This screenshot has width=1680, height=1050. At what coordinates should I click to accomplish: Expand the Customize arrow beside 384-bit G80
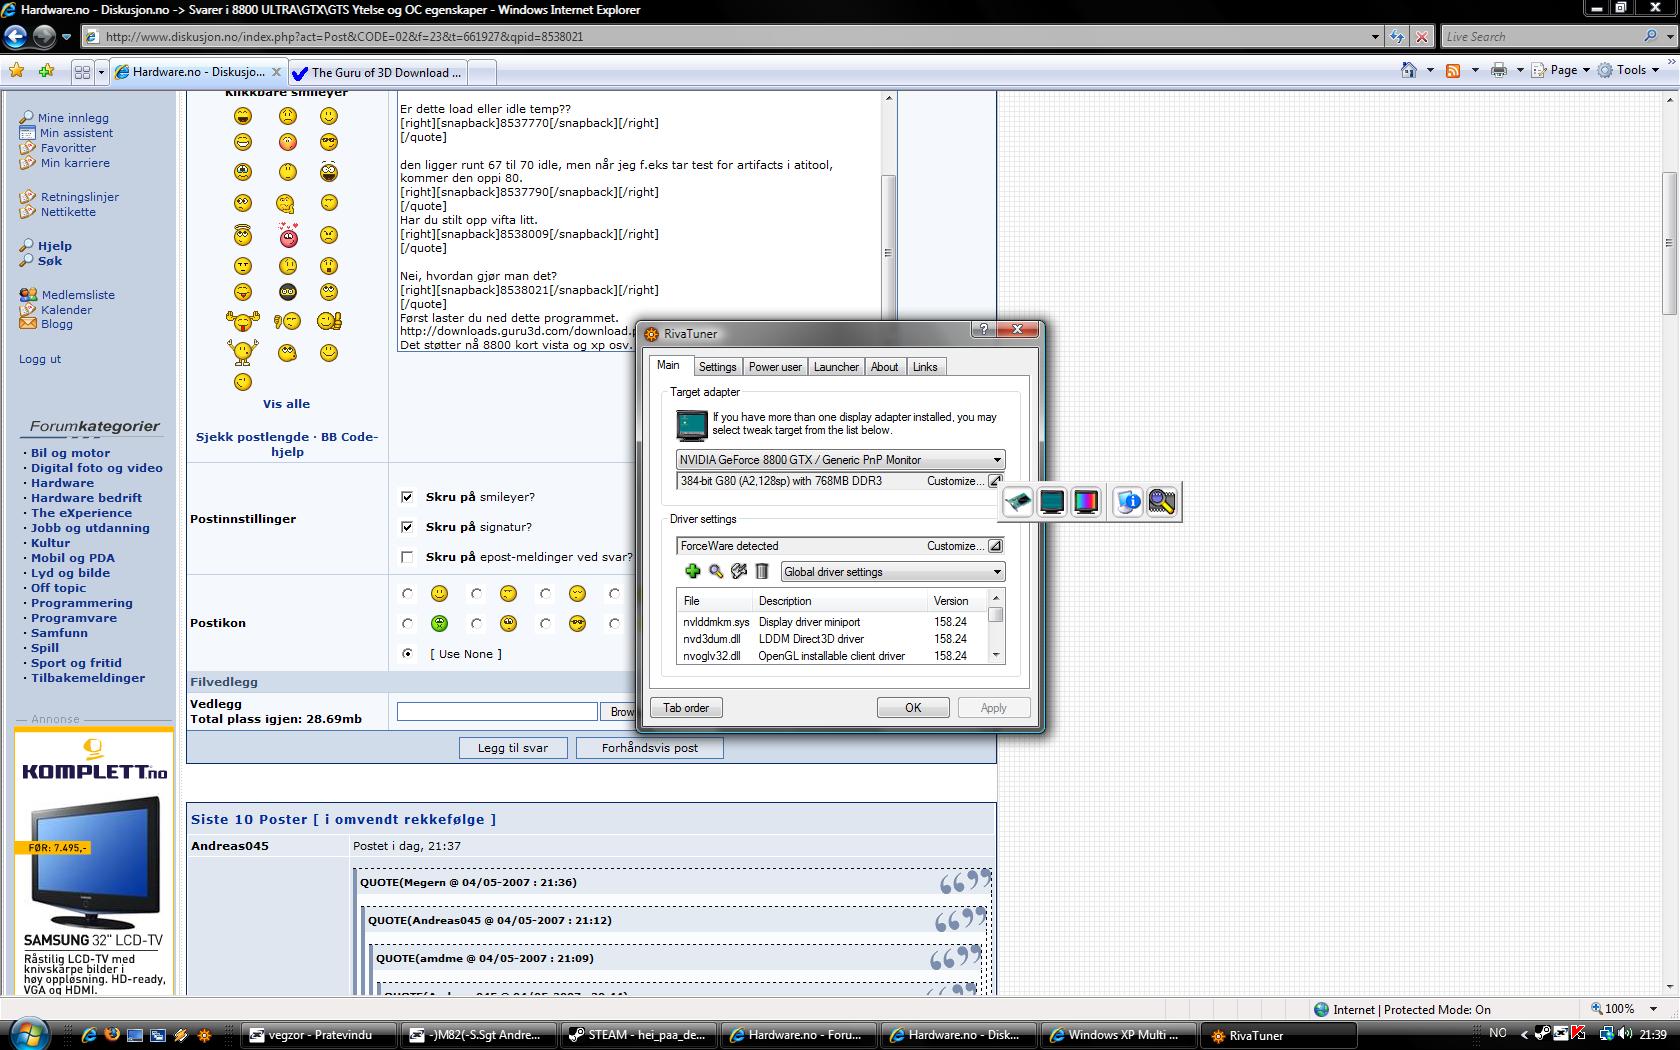pos(995,481)
